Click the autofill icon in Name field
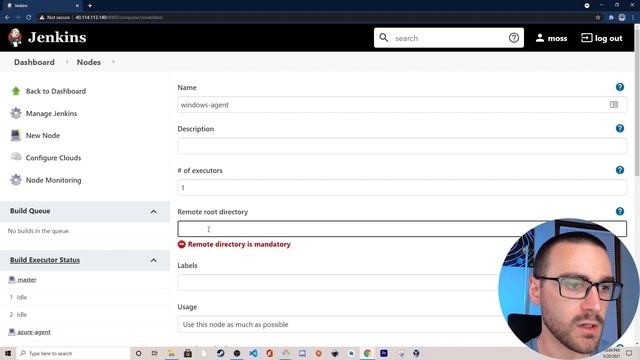The width and height of the screenshot is (640, 360). (614, 105)
